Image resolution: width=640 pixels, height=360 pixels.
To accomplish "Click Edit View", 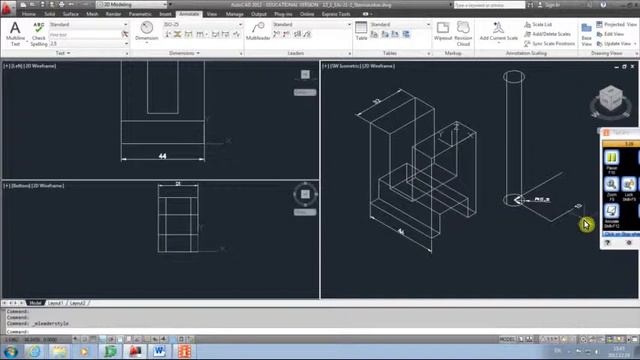I will [610, 34].
